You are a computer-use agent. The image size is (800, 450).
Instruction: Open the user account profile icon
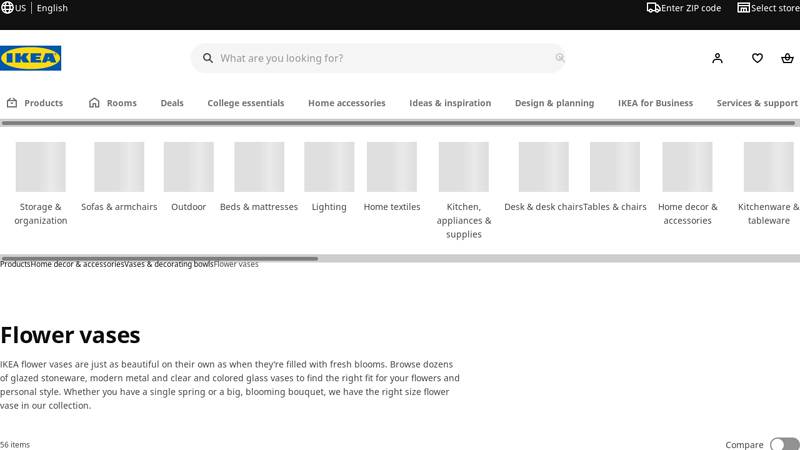tap(717, 58)
